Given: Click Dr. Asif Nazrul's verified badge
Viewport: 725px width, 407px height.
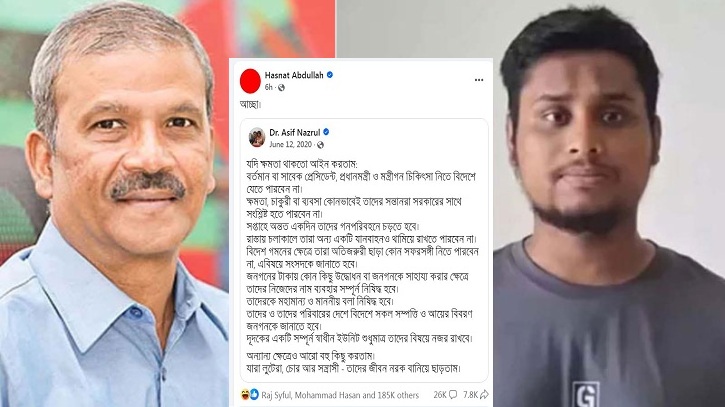Looking at the screenshot, I should pyautogui.click(x=326, y=132).
